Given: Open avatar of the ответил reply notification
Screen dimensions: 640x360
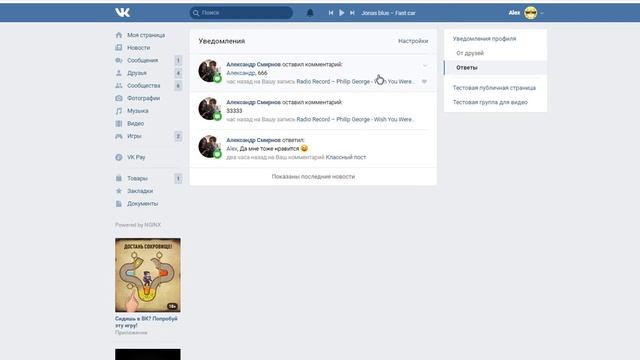Looking at the screenshot, I should (209, 147).
